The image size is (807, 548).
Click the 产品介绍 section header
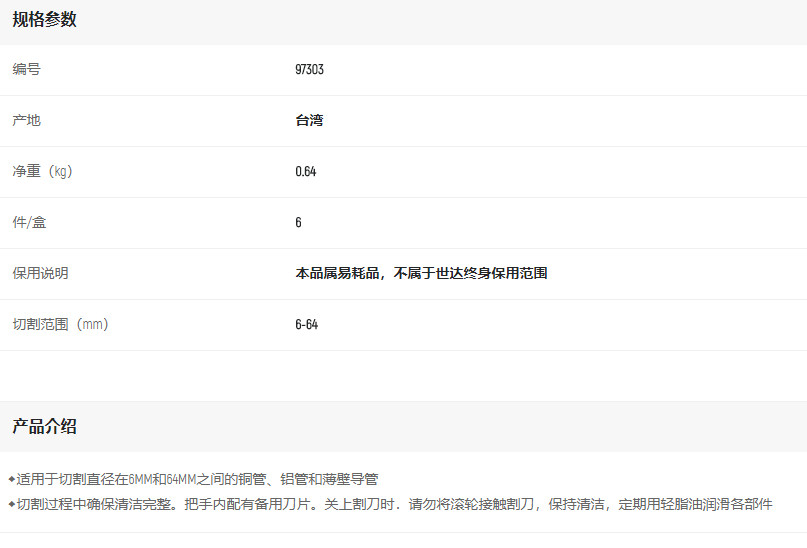44,427
